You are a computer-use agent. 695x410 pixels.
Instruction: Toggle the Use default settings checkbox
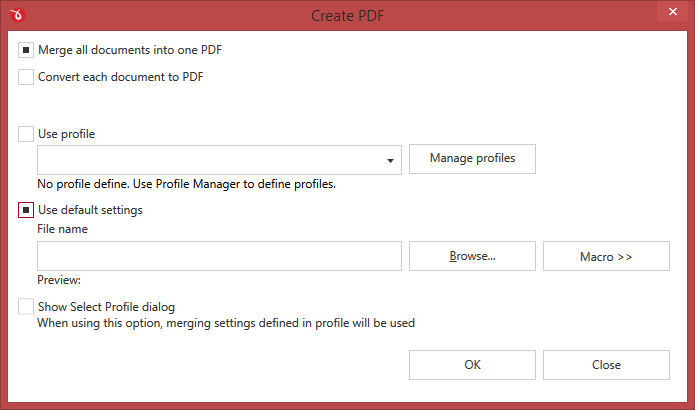pos(26,210)
